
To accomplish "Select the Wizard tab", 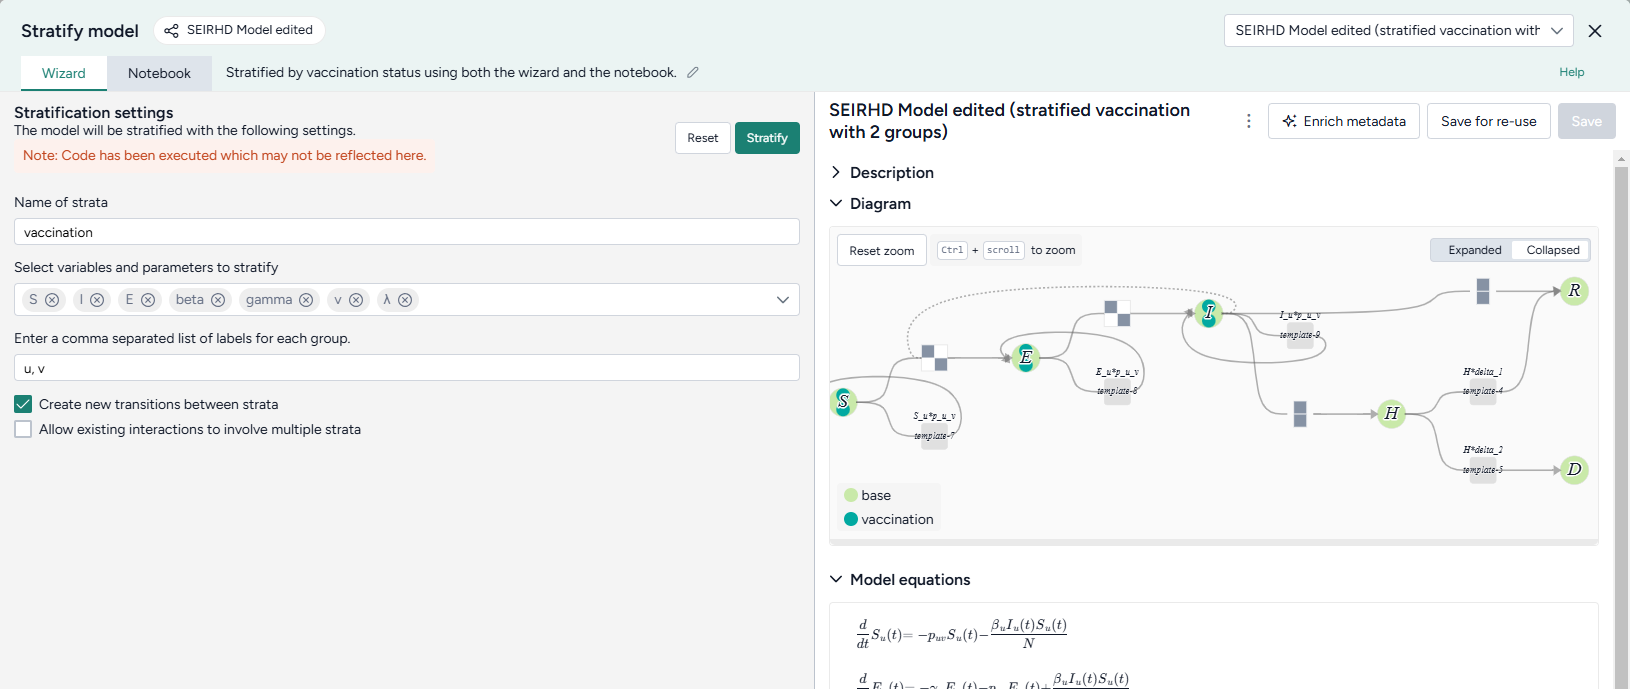I will coord(64,73).
